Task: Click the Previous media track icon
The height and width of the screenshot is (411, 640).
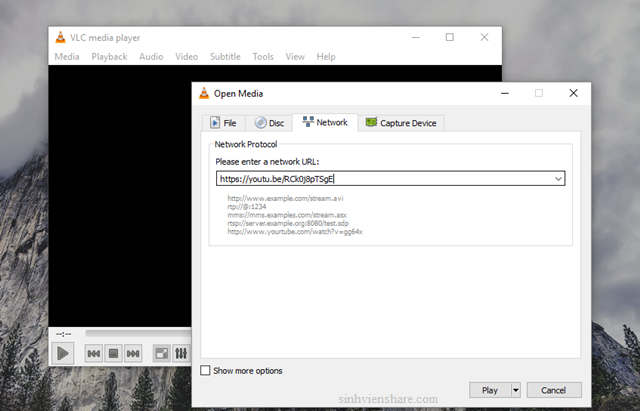Action: (93, 353)
